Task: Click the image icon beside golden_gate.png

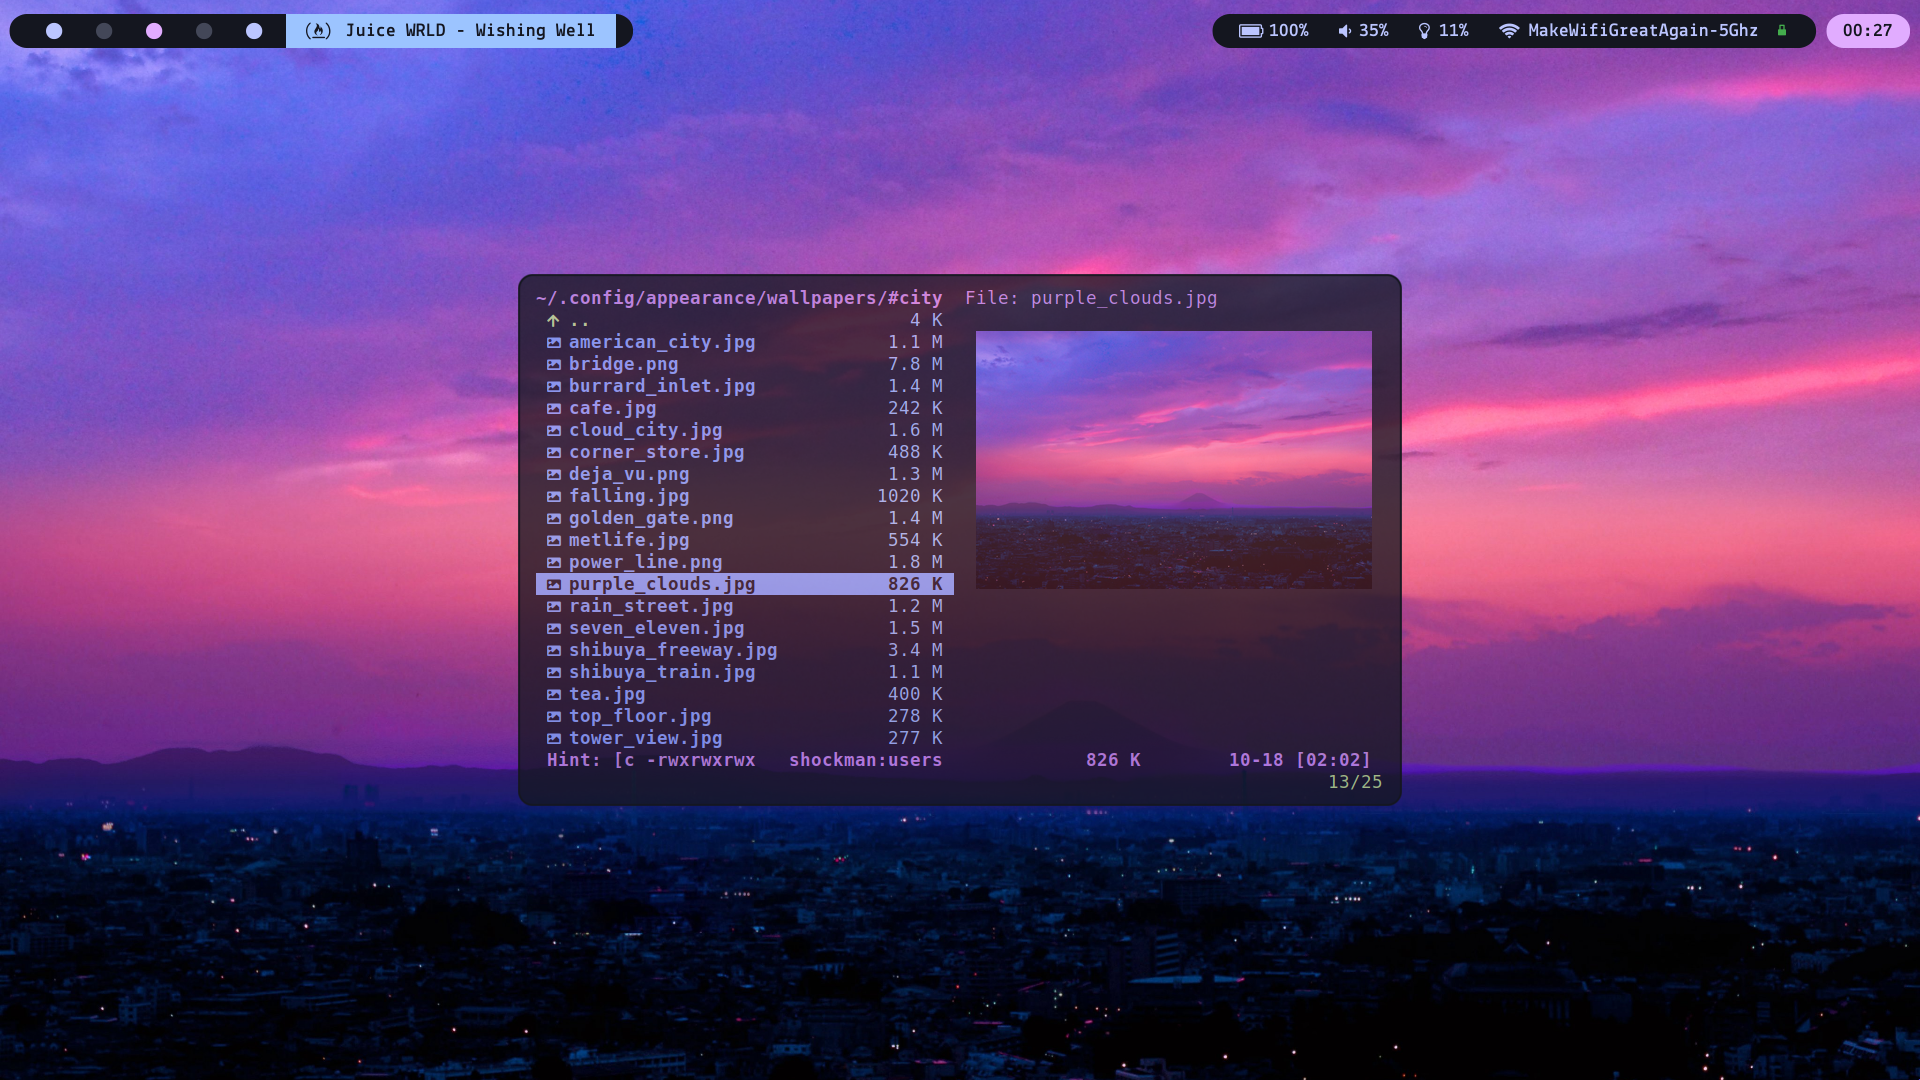Action: coord(554,518)
